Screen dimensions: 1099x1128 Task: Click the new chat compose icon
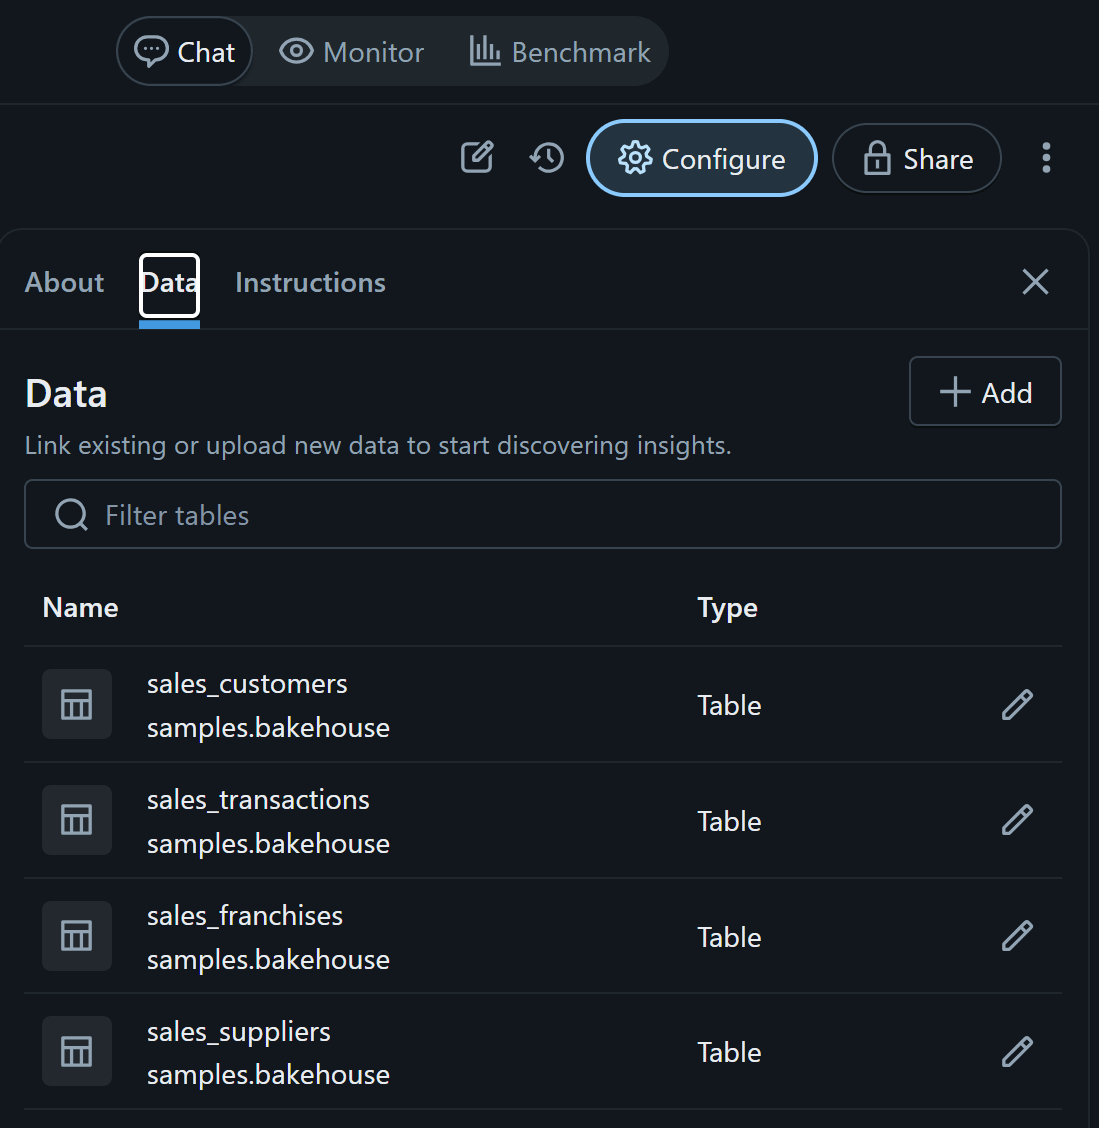pyautogui.click(x=477, y=158)
